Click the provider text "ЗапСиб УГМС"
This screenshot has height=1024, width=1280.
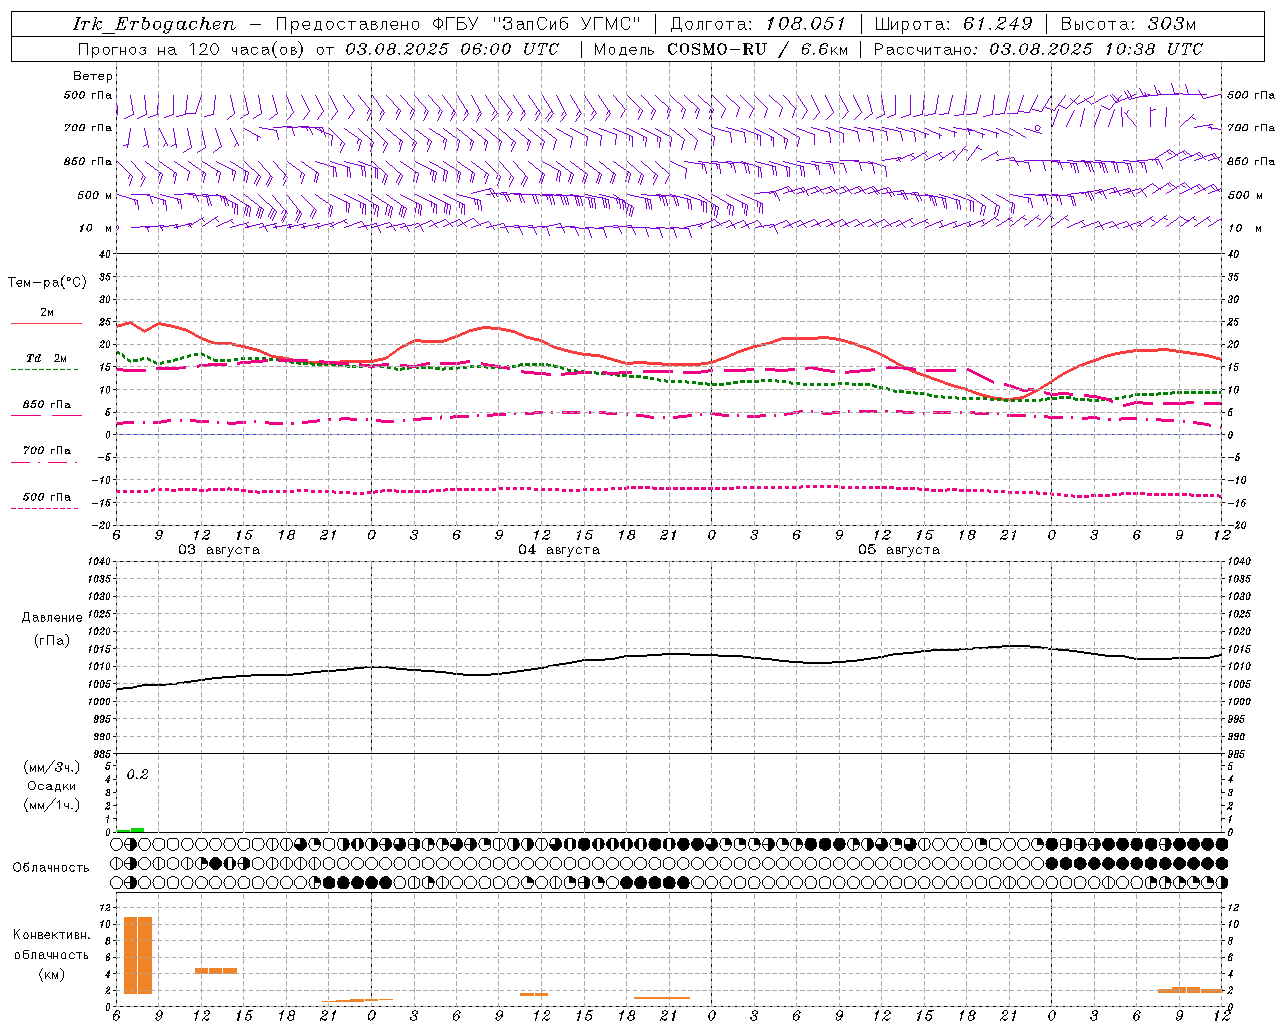click(567, 24)
